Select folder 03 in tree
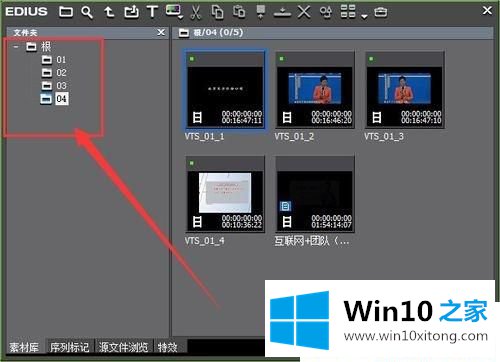The height and width of the screenshot is (362, 500). pos(61,86)
